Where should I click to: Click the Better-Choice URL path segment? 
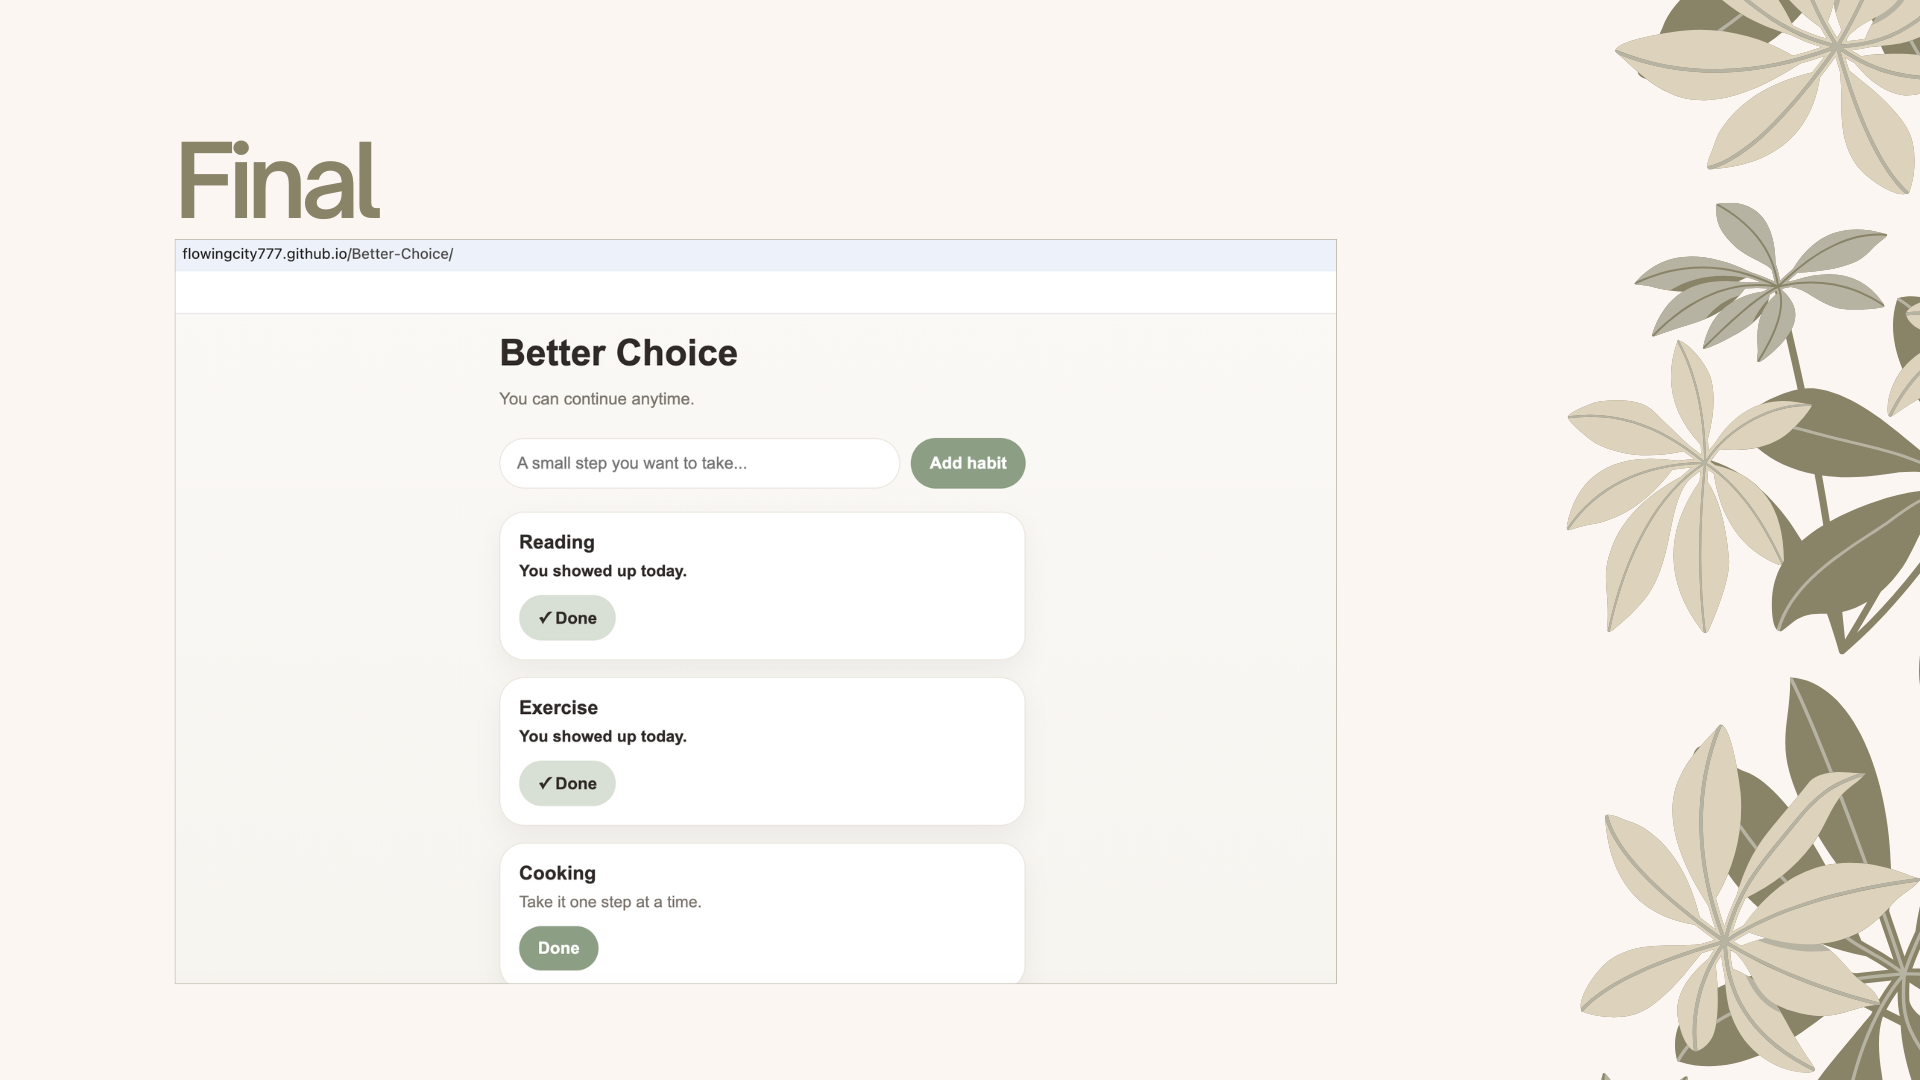point(401,254)
